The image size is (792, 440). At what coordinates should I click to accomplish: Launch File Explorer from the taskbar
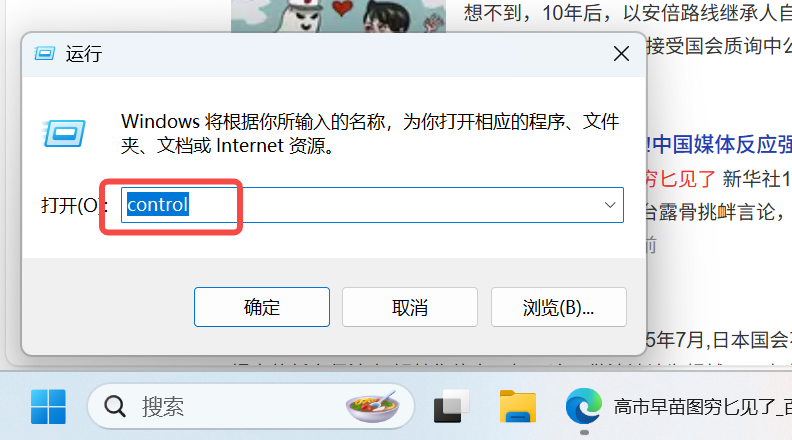[517, 407]
